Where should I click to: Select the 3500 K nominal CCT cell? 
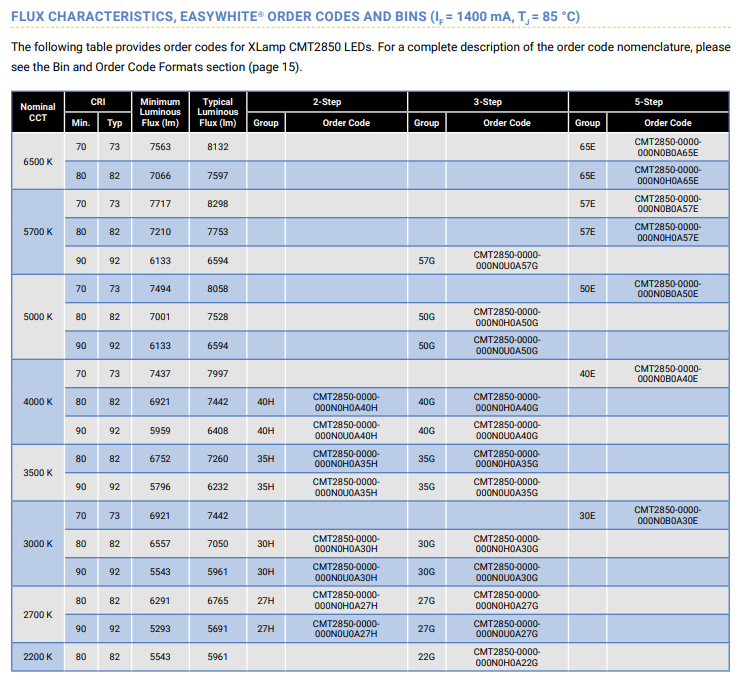[38, 472]
